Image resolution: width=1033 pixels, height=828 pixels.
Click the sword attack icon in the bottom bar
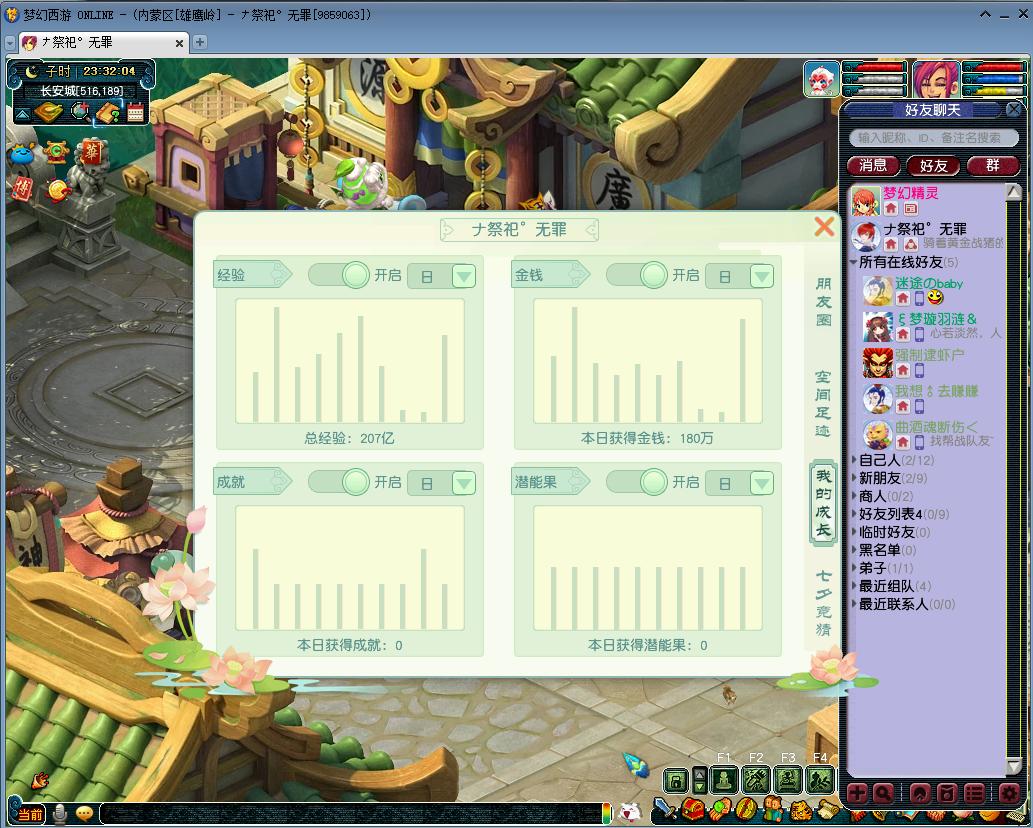click(x=665, y=809)
